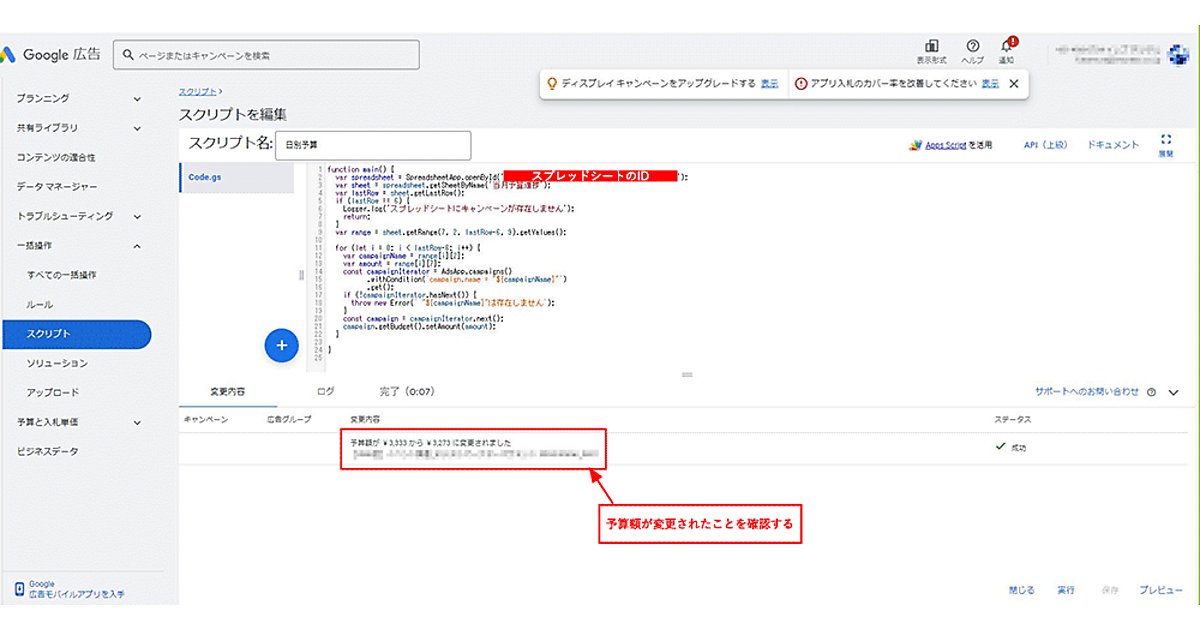Select the 変更内容 tab
The image size is (1200, 630).
[x=227, y=391]
